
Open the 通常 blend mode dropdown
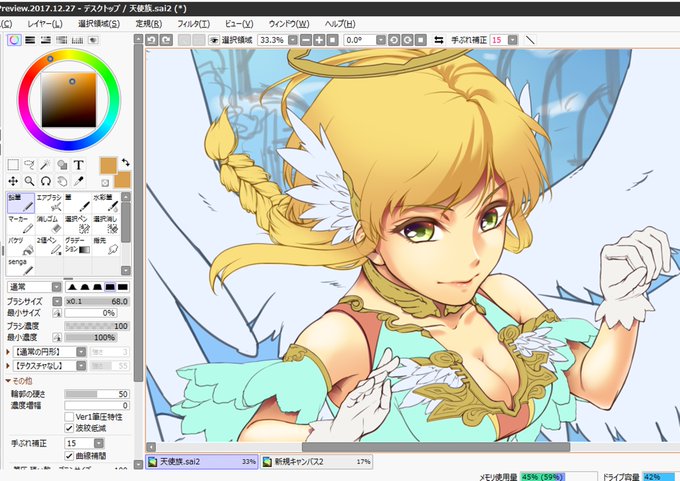(x=35, y=287)
